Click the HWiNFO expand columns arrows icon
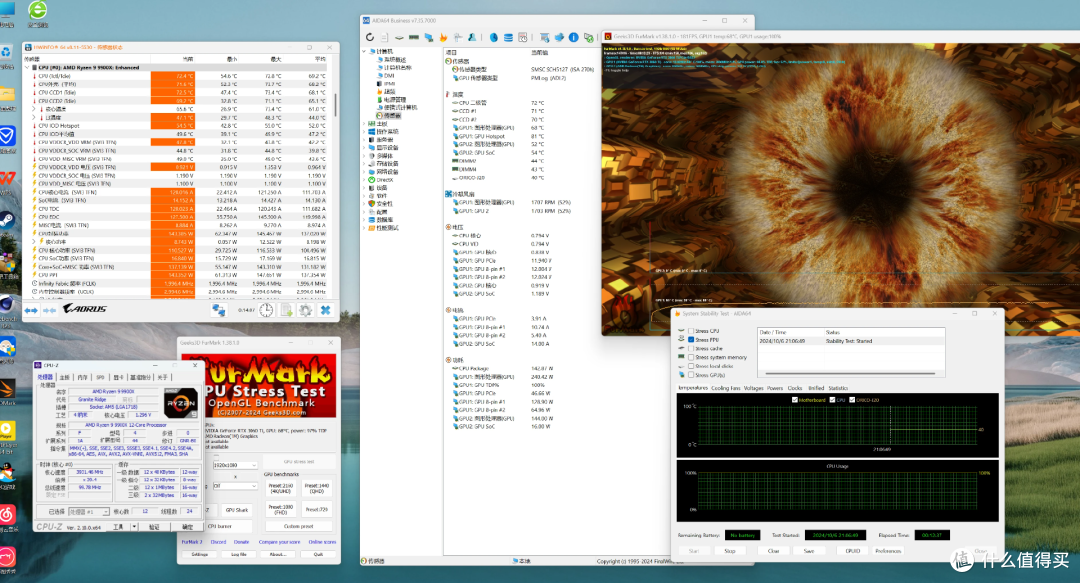This screenshot has height=583, width=1080. pyautogui.click(x=32, y=311)
